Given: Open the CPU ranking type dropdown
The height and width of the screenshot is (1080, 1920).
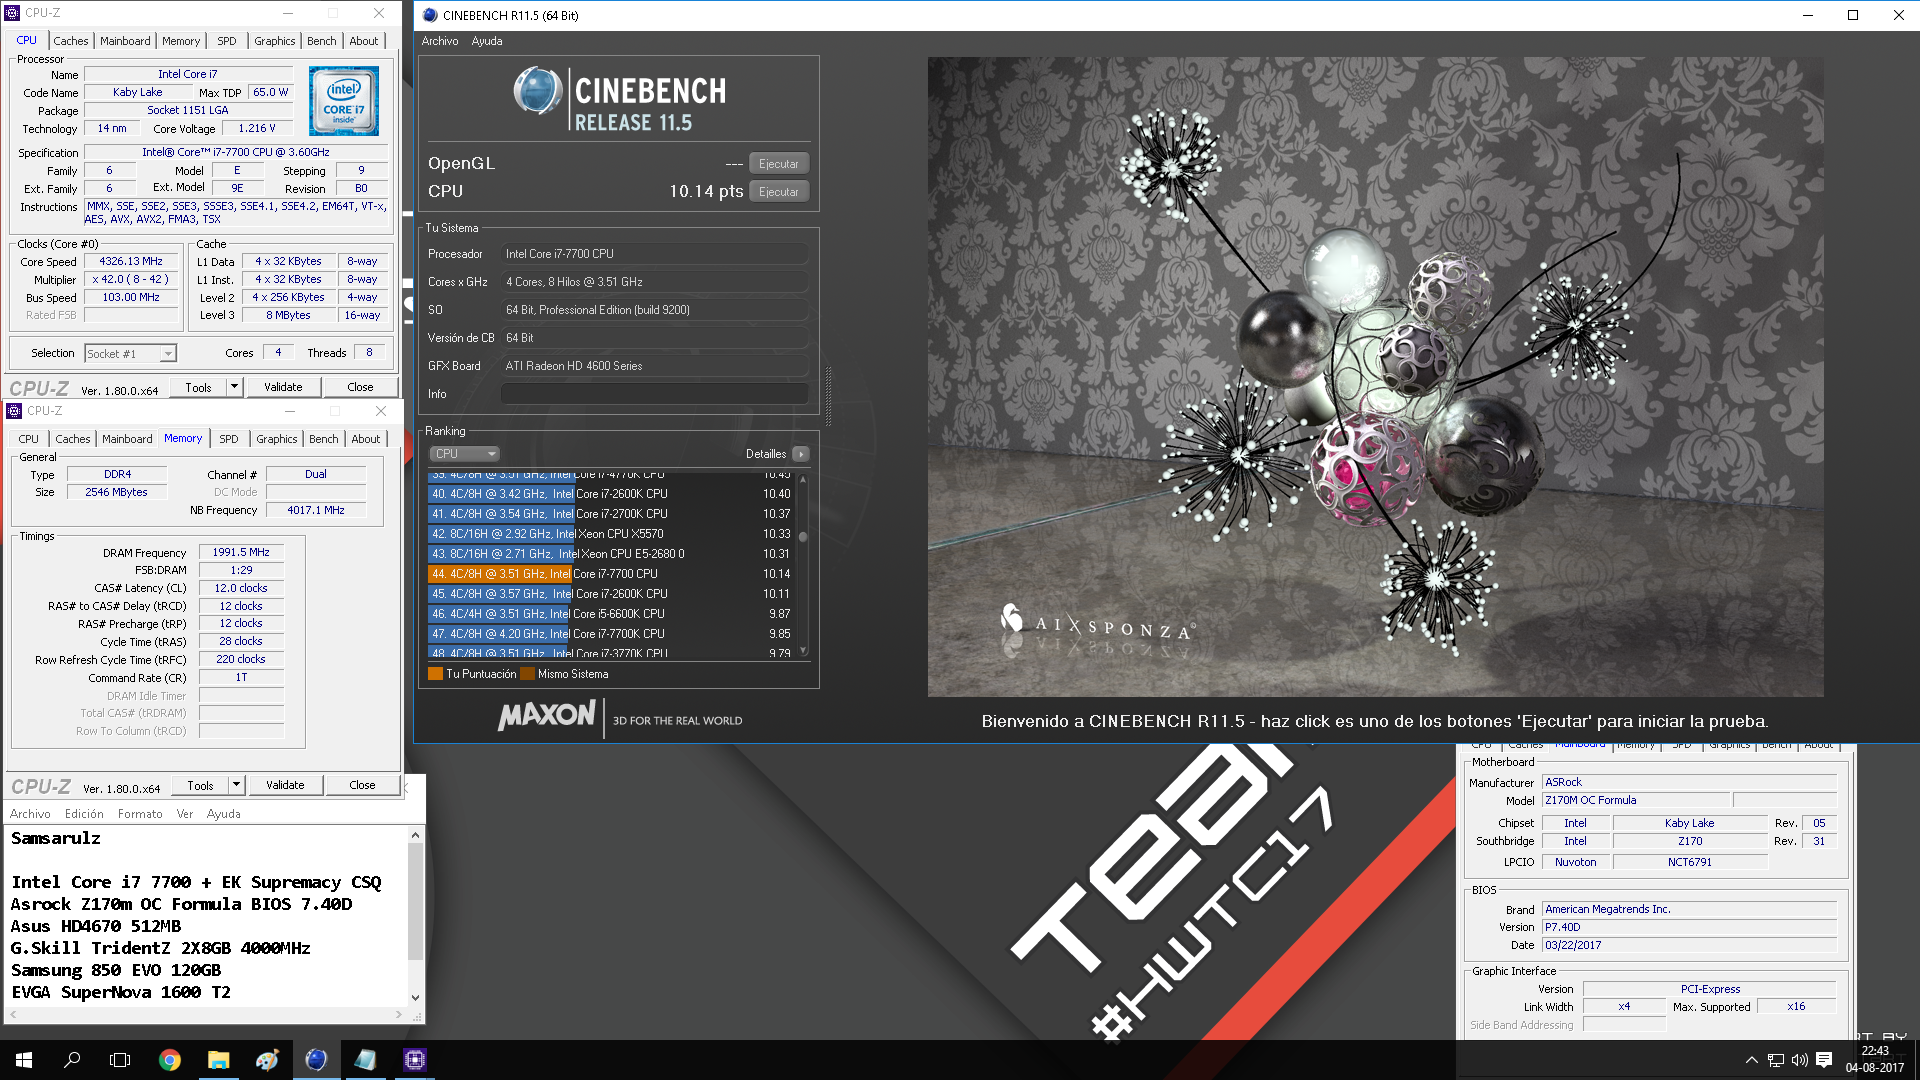Looking at the screenshot, I should click(x=465, y=454).
